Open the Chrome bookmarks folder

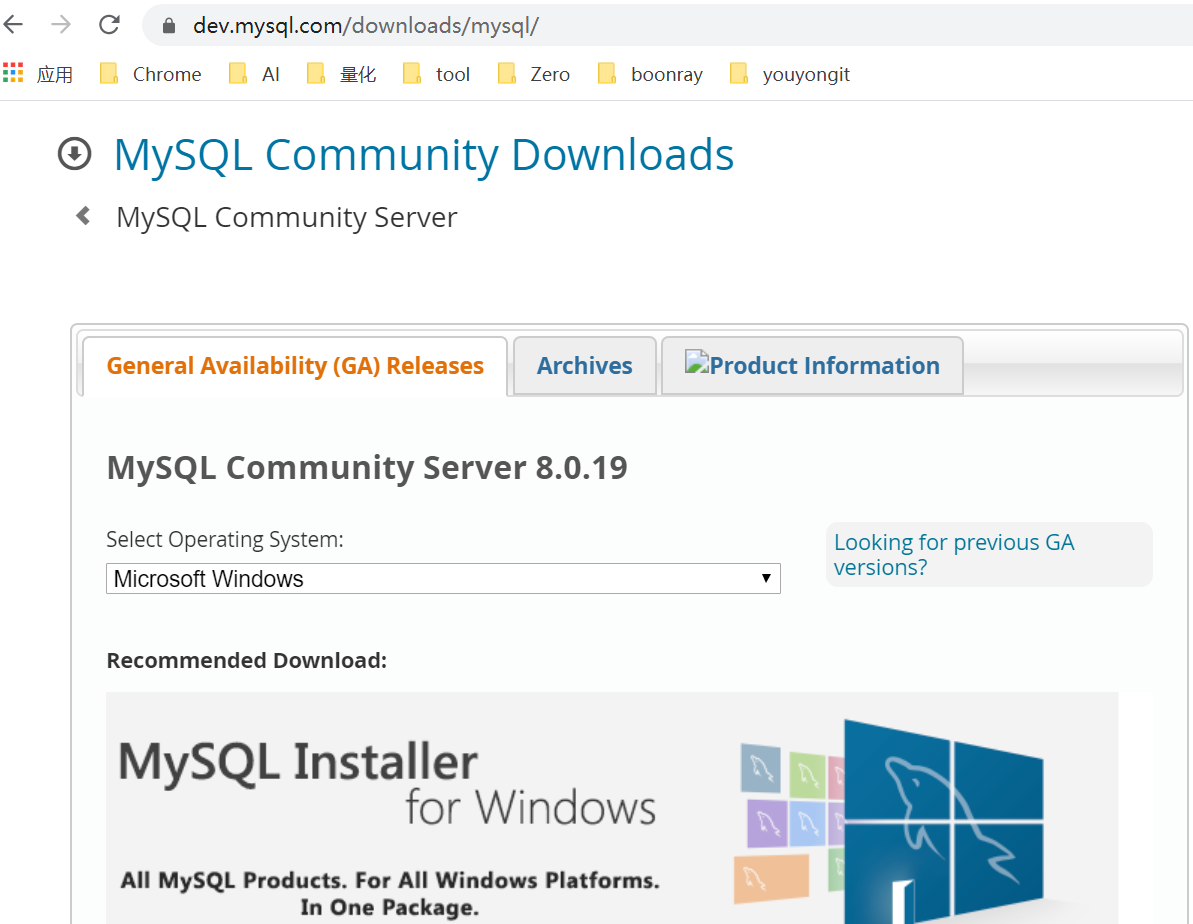click(x=151, y=74)
